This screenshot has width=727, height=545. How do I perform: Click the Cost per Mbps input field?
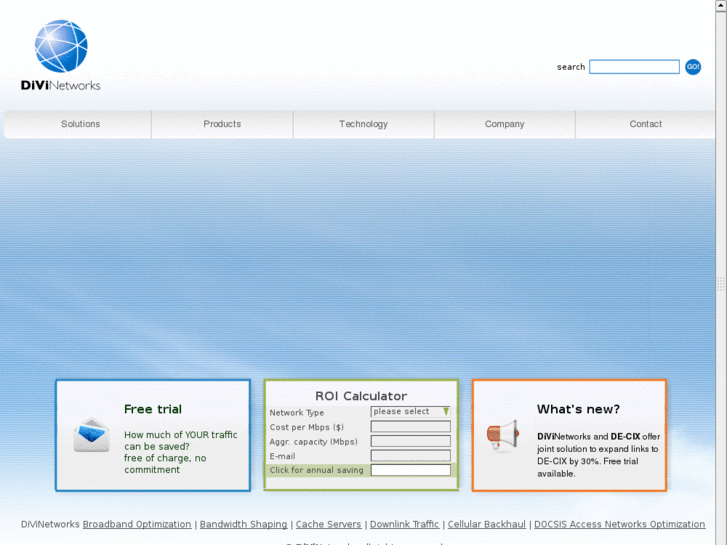[x=410, y=426]
